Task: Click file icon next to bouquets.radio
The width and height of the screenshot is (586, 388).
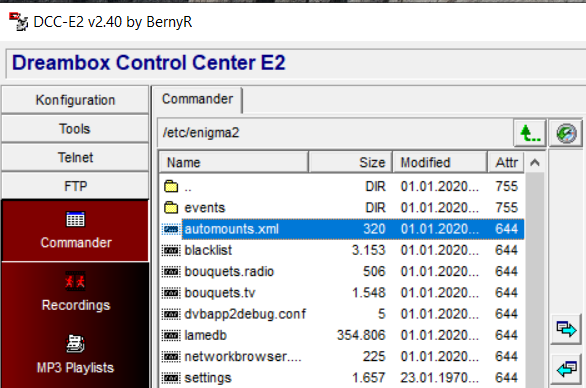Action: click(171, 271)
